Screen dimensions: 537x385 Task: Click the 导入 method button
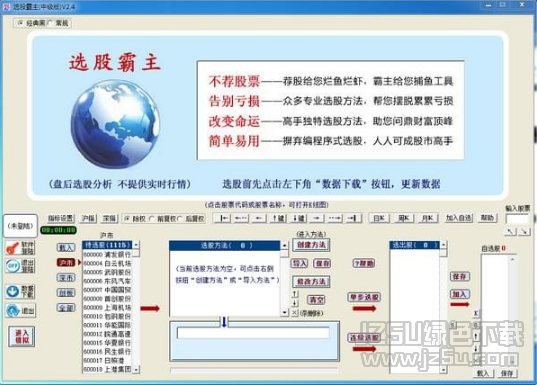299,263
